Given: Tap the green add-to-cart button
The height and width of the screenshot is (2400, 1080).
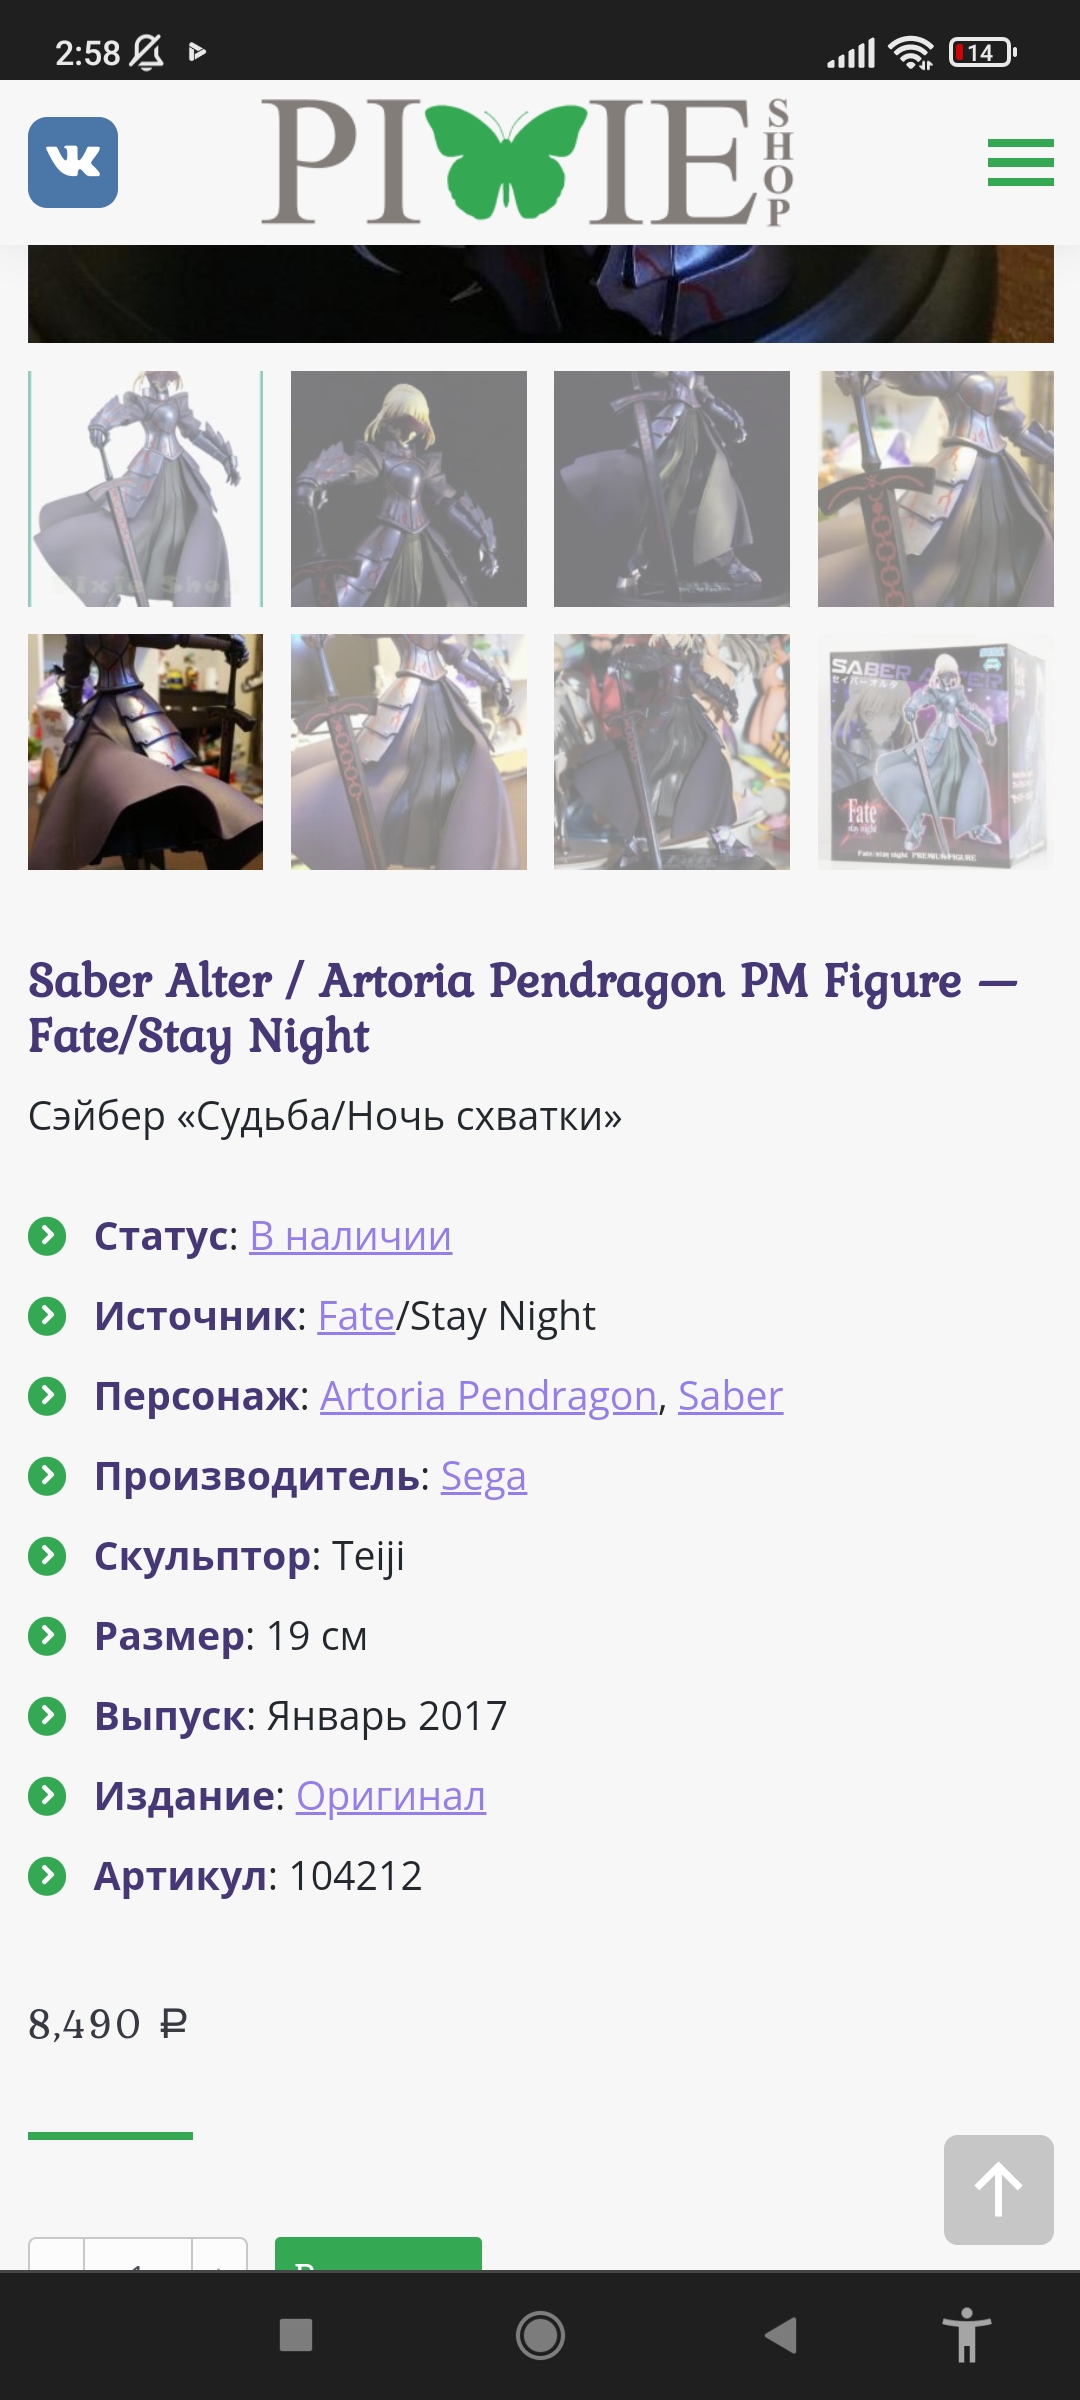Looking at the screenshot, I should coord(378,2254).
